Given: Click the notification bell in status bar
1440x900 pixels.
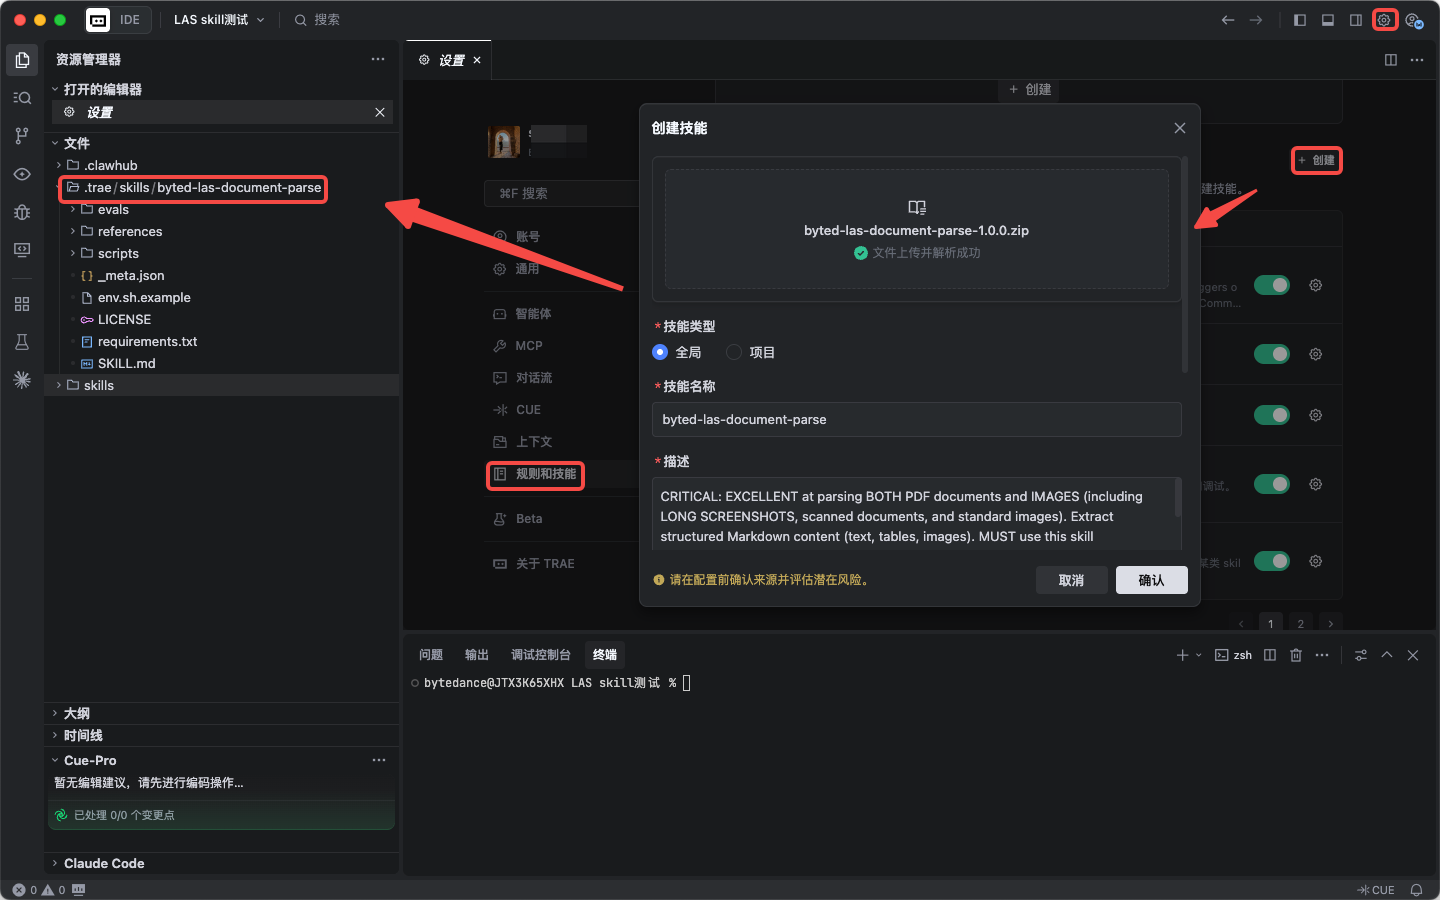Looking at the screenshot, I should pyautogui.click(x=1416, y=890).
